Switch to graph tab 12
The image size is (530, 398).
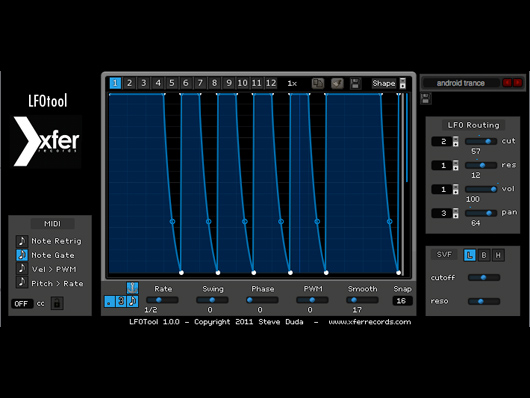[x=271, y=83]
